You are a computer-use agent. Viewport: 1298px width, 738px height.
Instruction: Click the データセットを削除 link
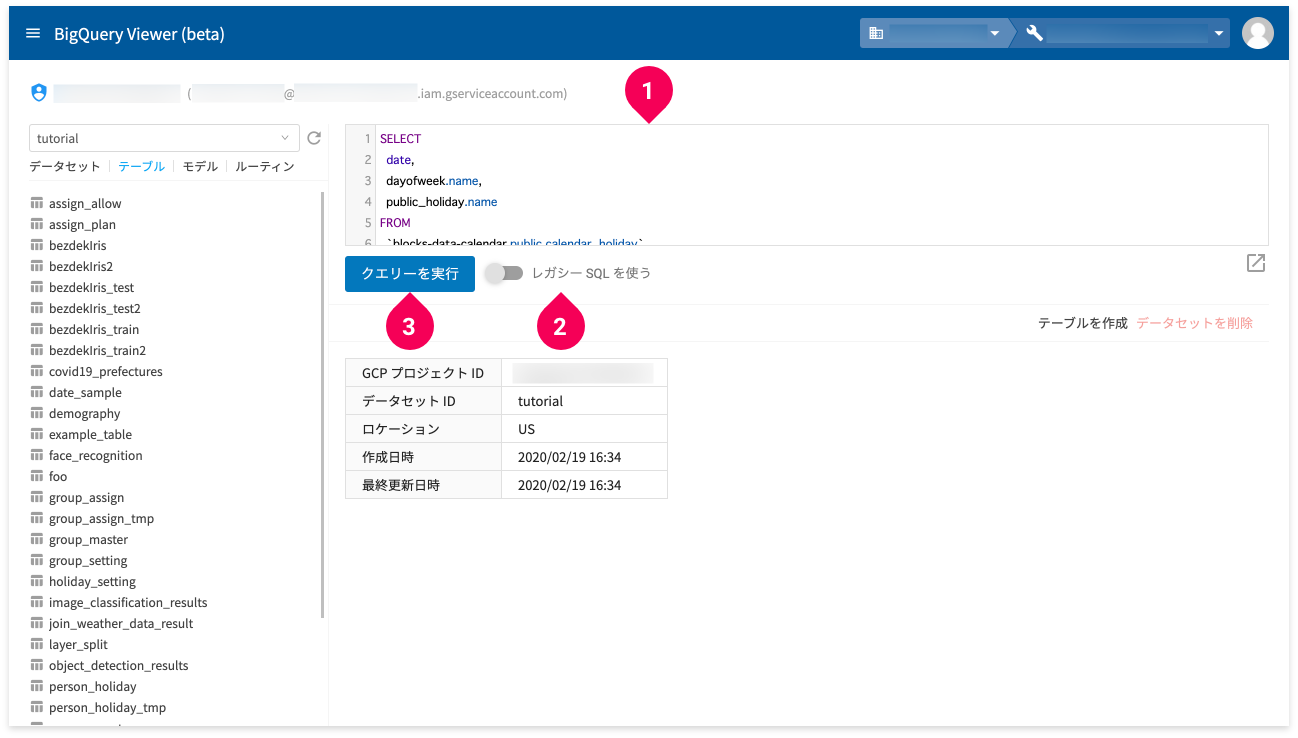pos(1195,323)
